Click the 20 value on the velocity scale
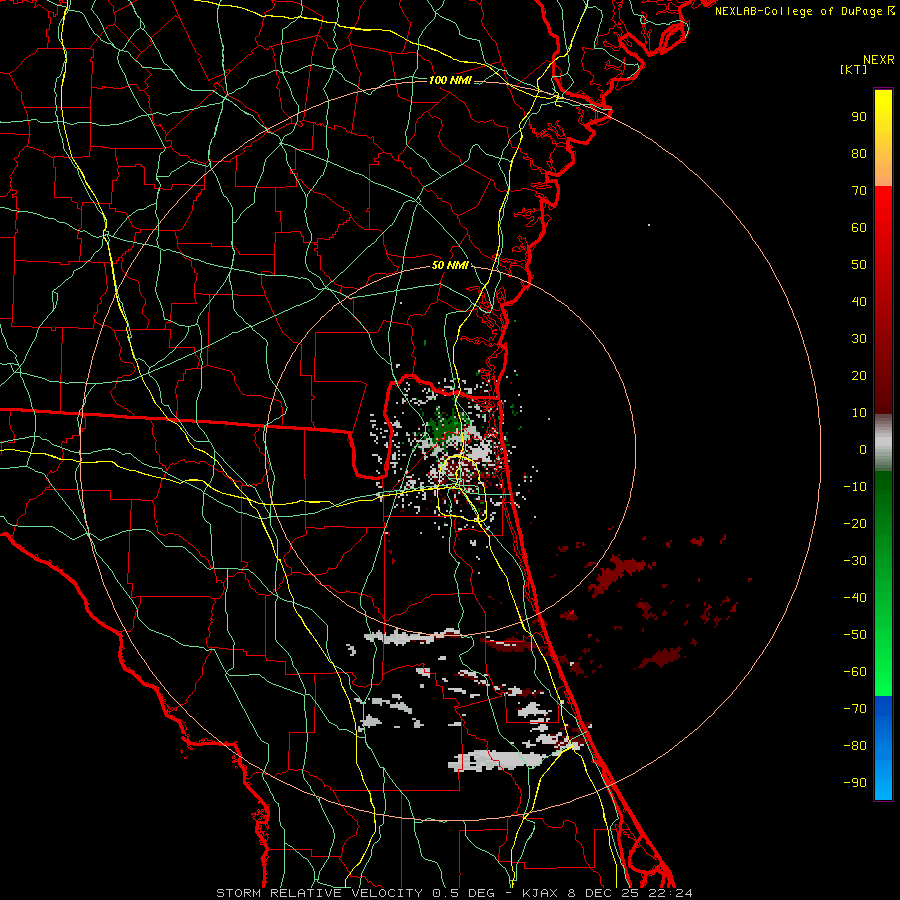The height and width of the screenshot is (900, 900). coord(859,376)
